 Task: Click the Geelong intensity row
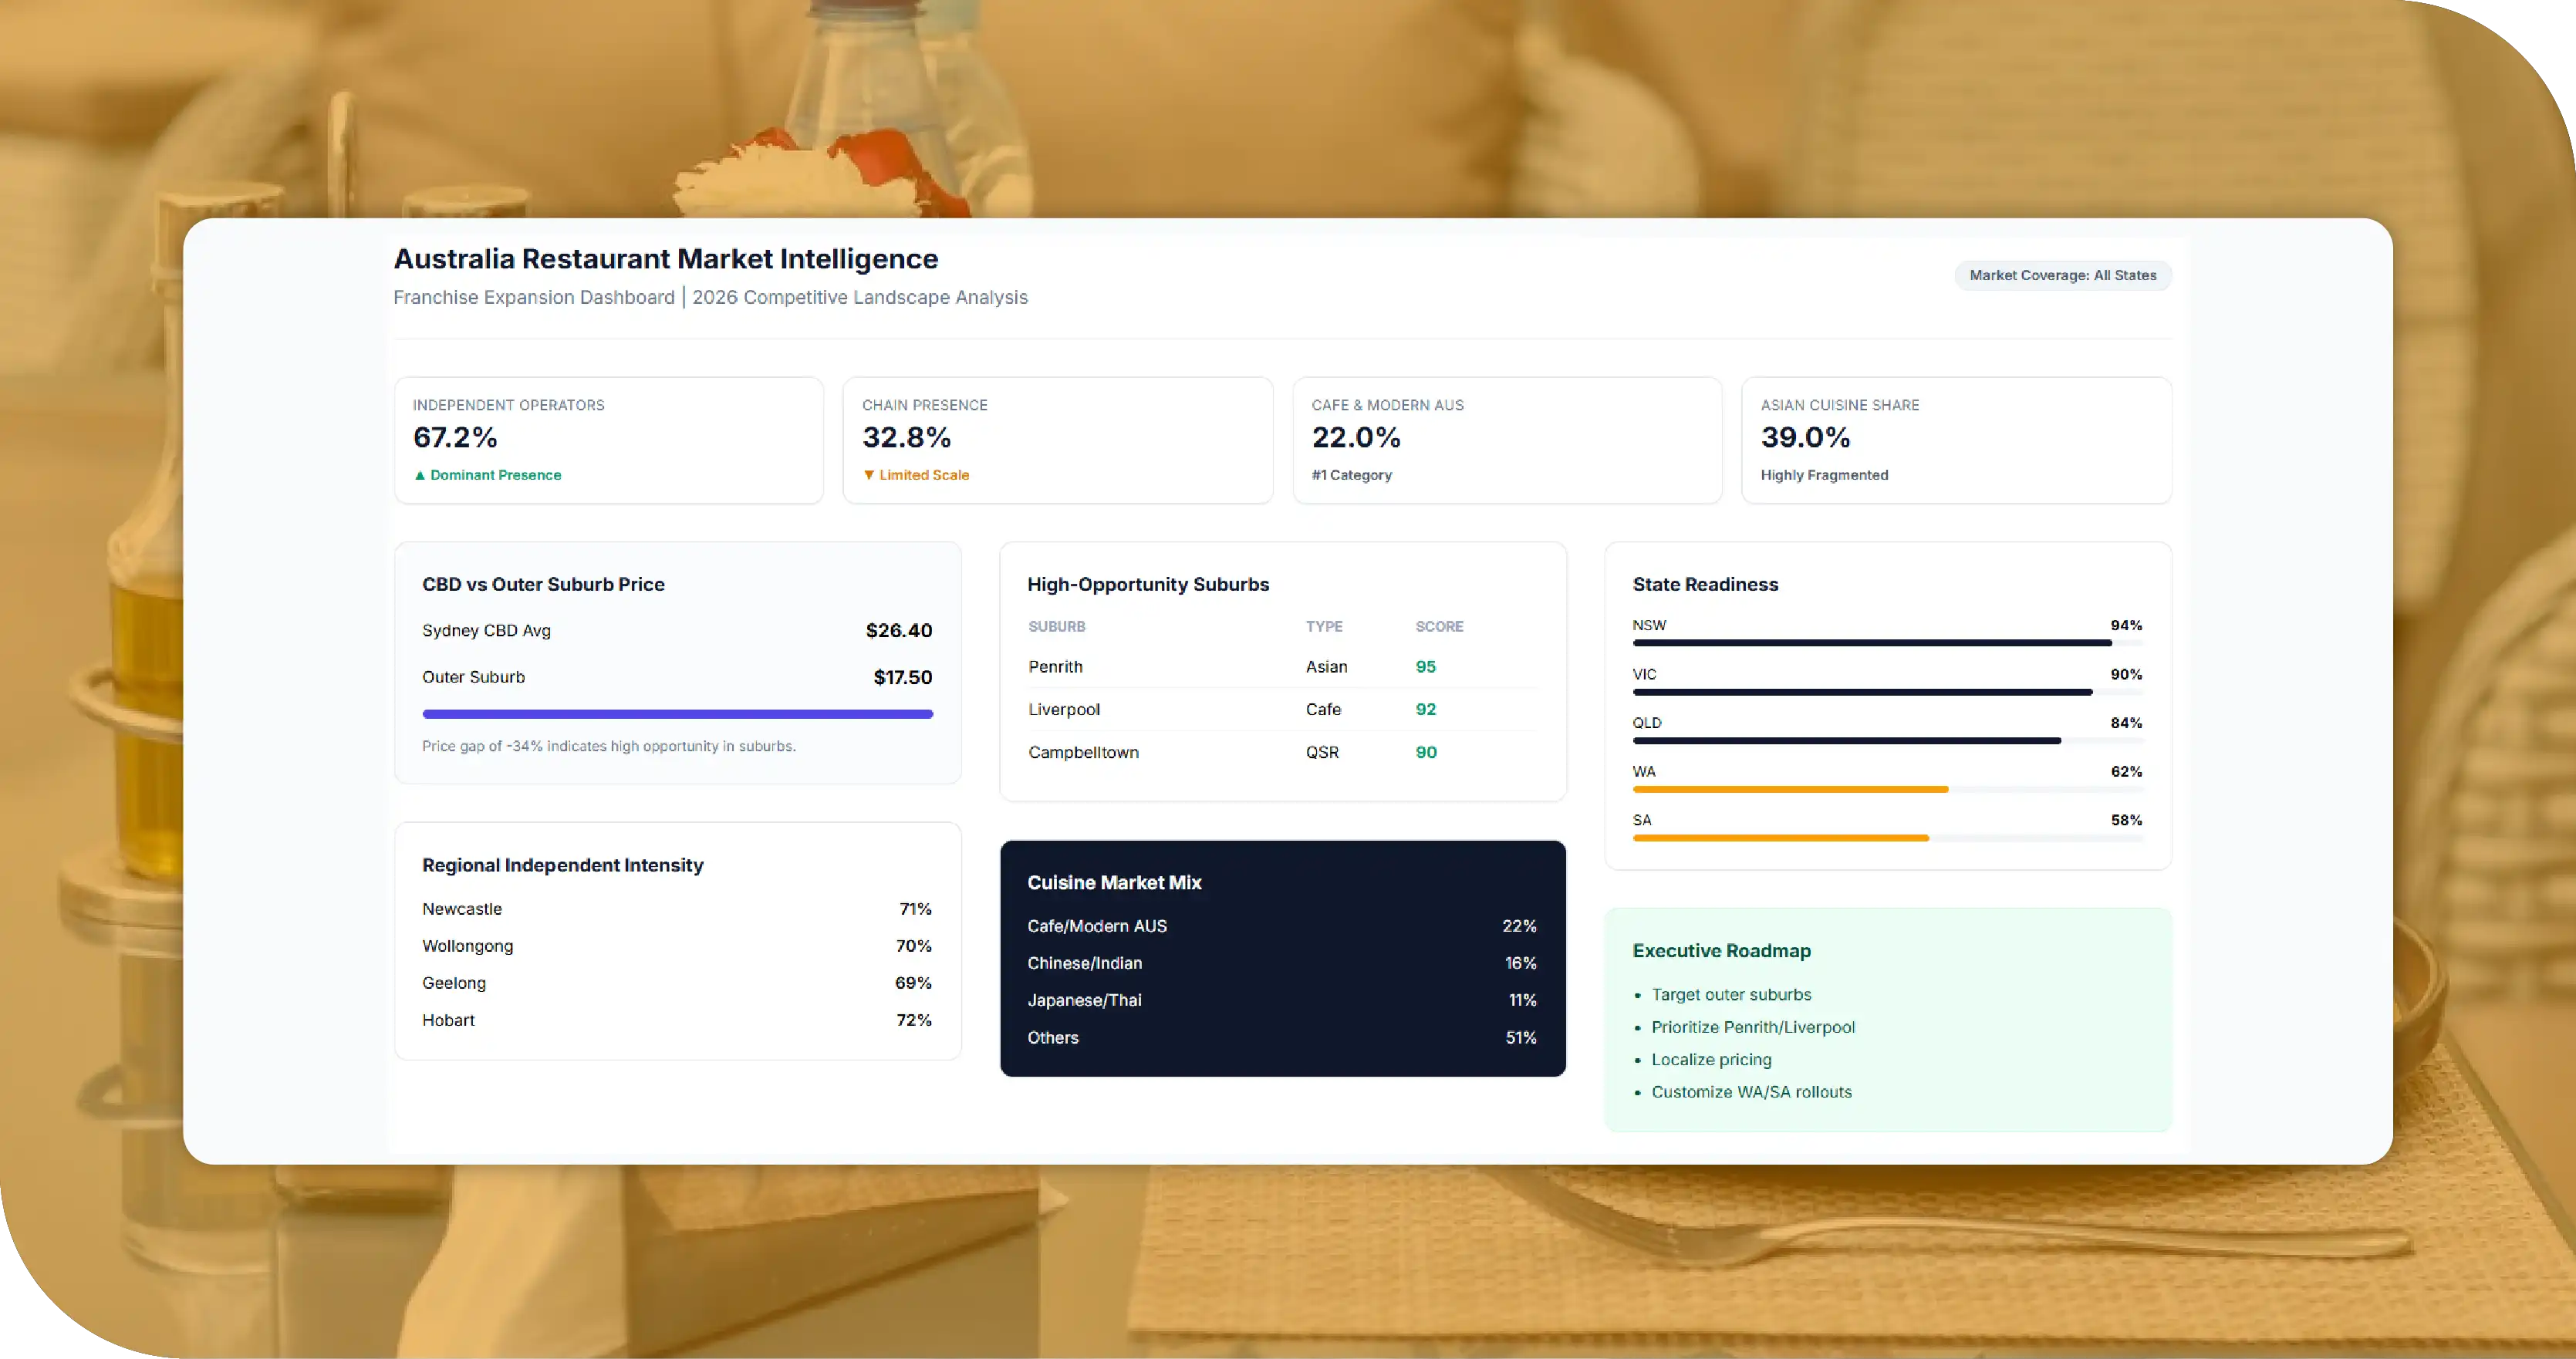pyautogui.click(x=677, y=983)
